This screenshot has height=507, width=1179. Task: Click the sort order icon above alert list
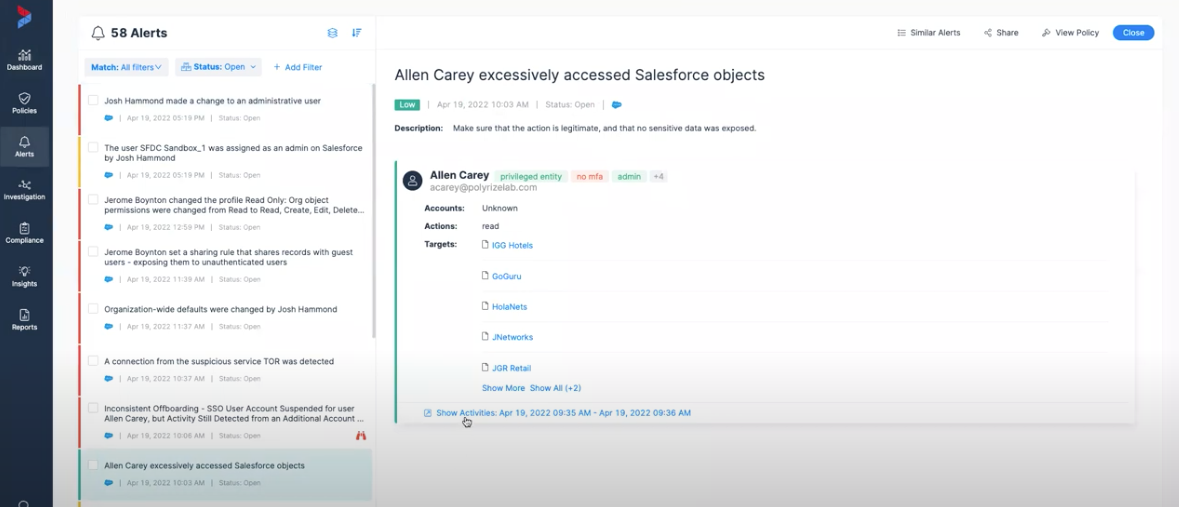(x=357, y=33)
